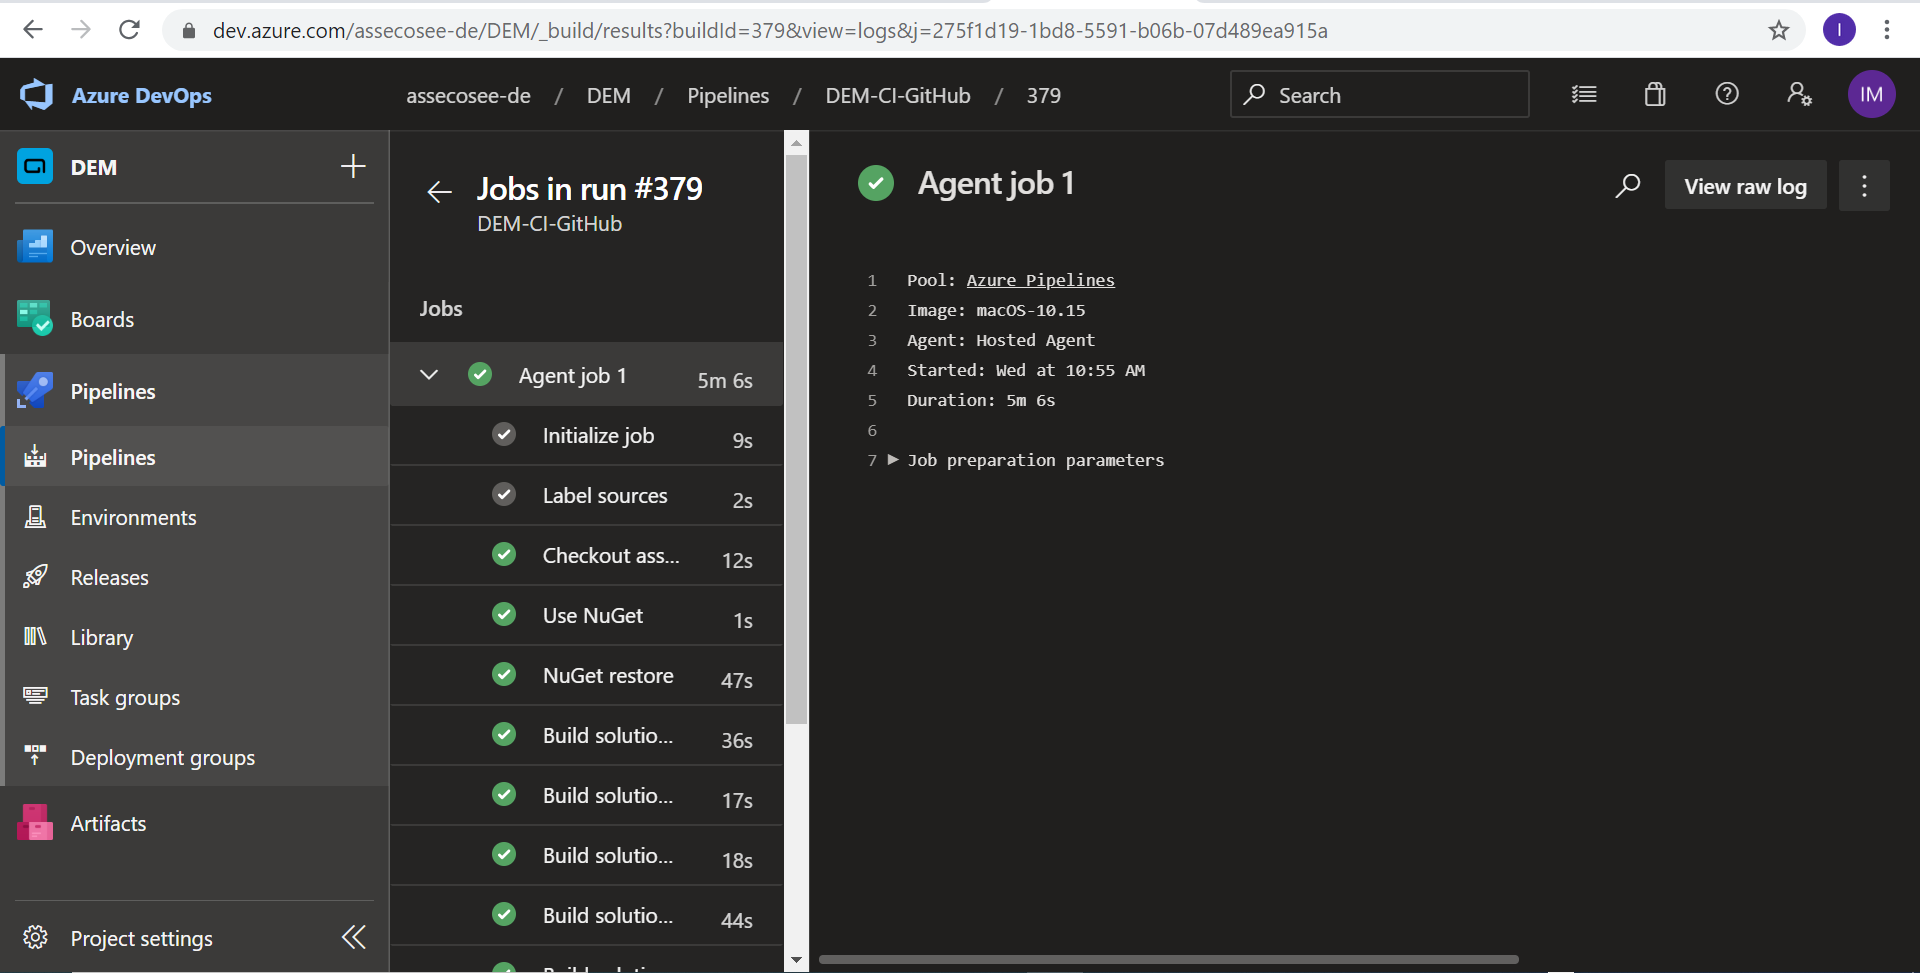Open Overview in the sidebar
This screenshot has height=973, width=1920.
click(x=195, y=247)
